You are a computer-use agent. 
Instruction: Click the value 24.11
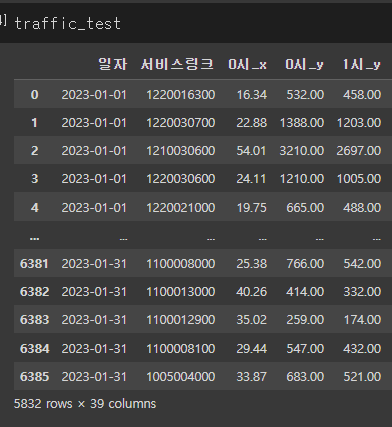point(251,179)
